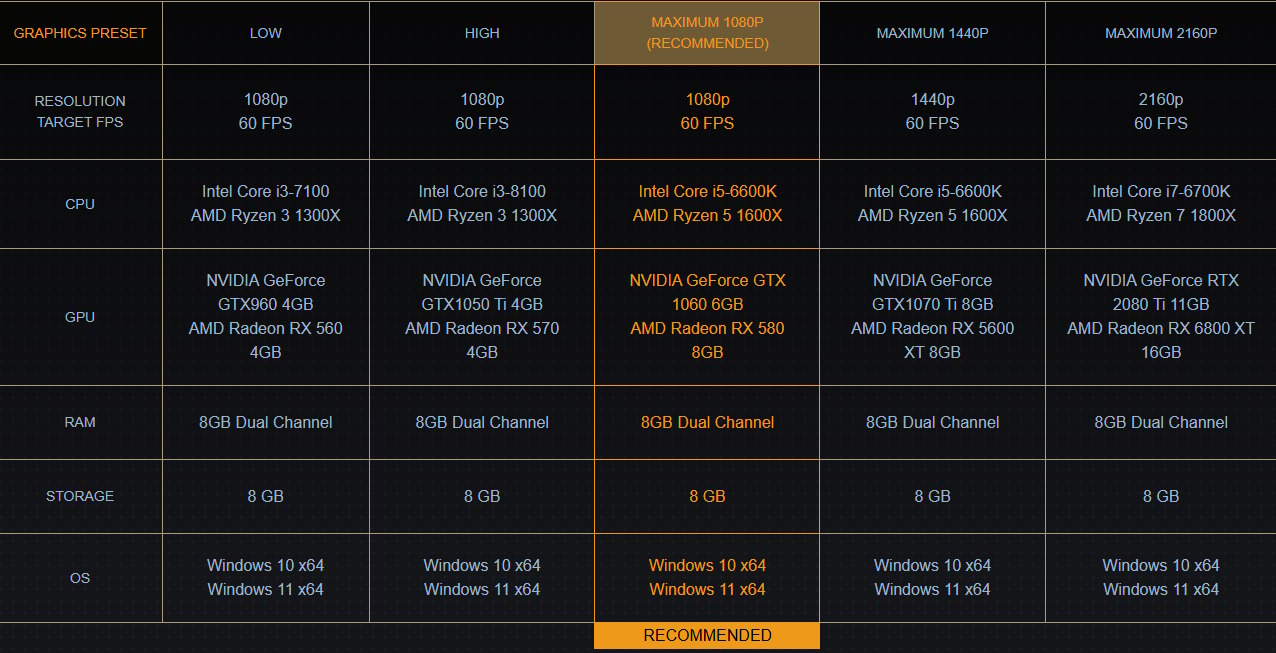Screen dimensions: 1276x653
Task: Click the GTX1070 Ti 8GB GPU cell
Action: (932, 317)
